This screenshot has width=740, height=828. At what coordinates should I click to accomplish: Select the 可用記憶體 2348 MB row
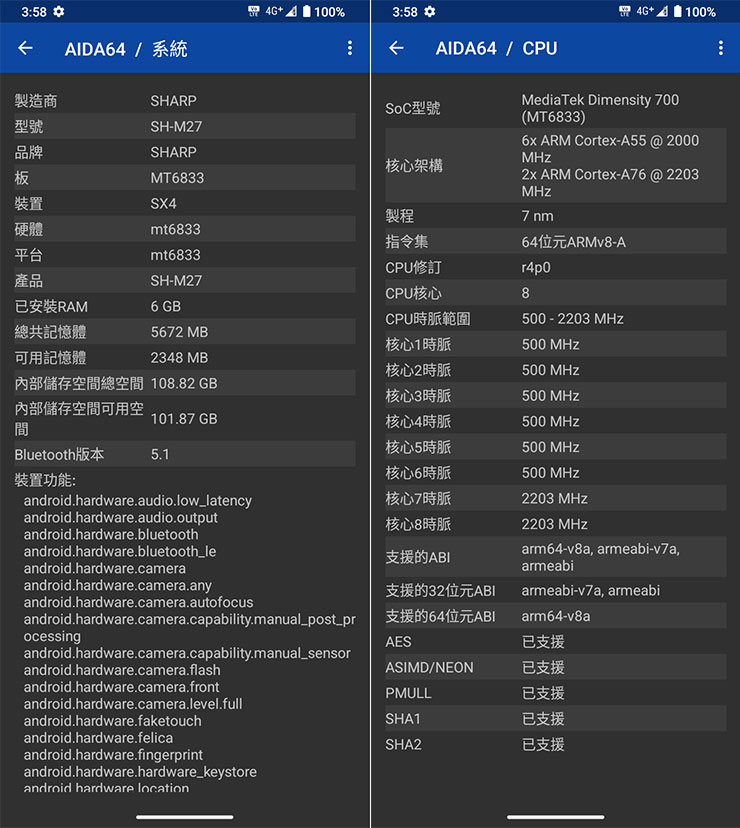[184, 357]
